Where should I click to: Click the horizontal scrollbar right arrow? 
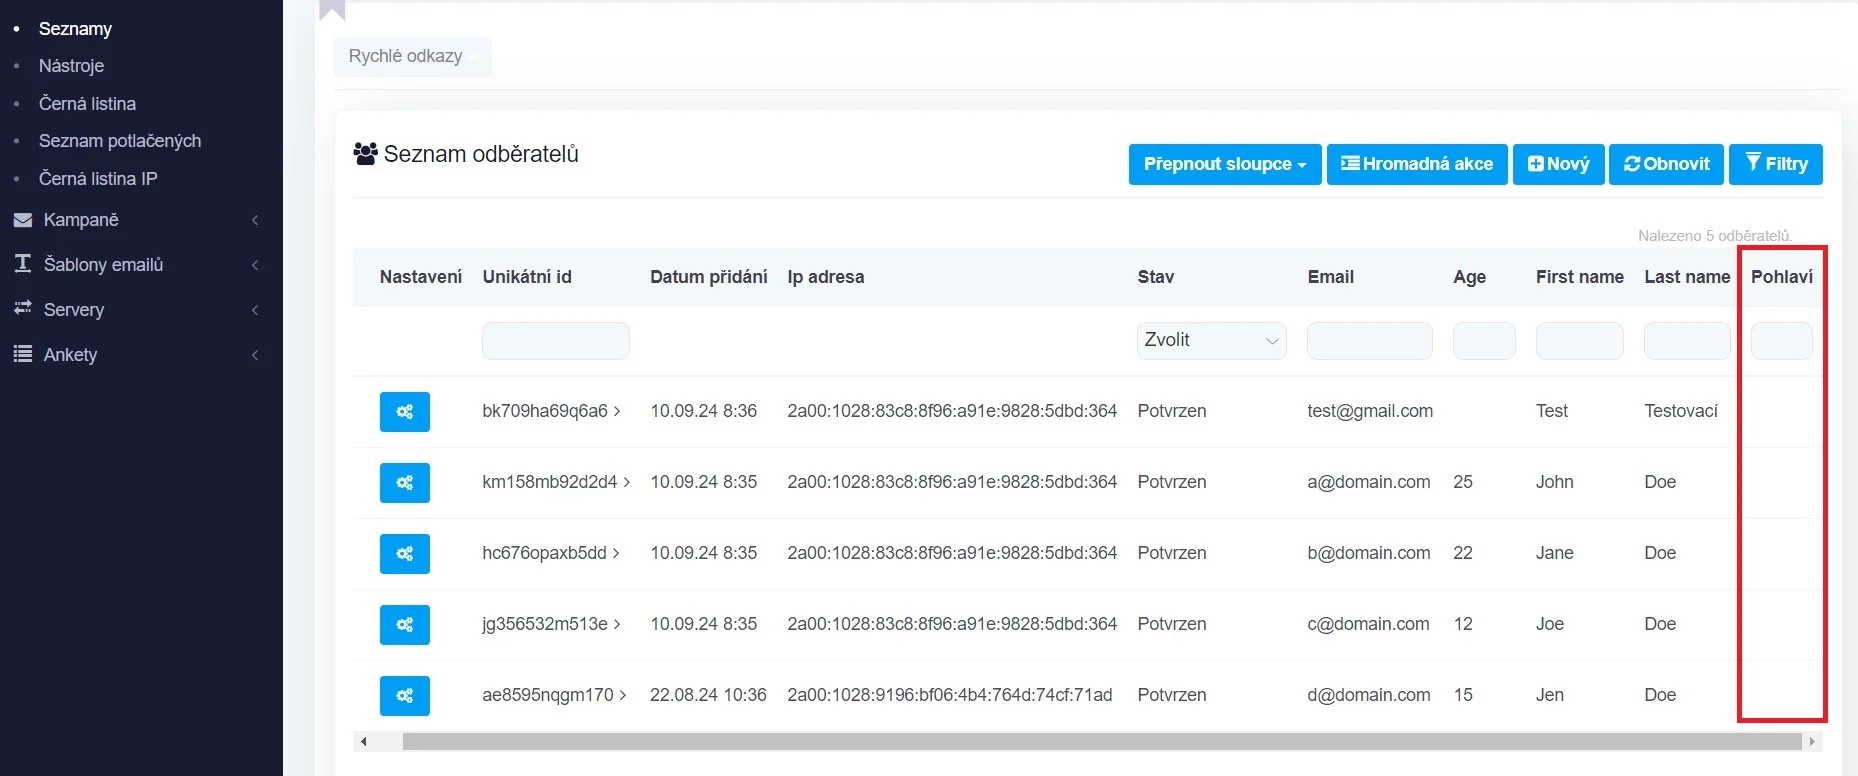(x=1811, y=742)
